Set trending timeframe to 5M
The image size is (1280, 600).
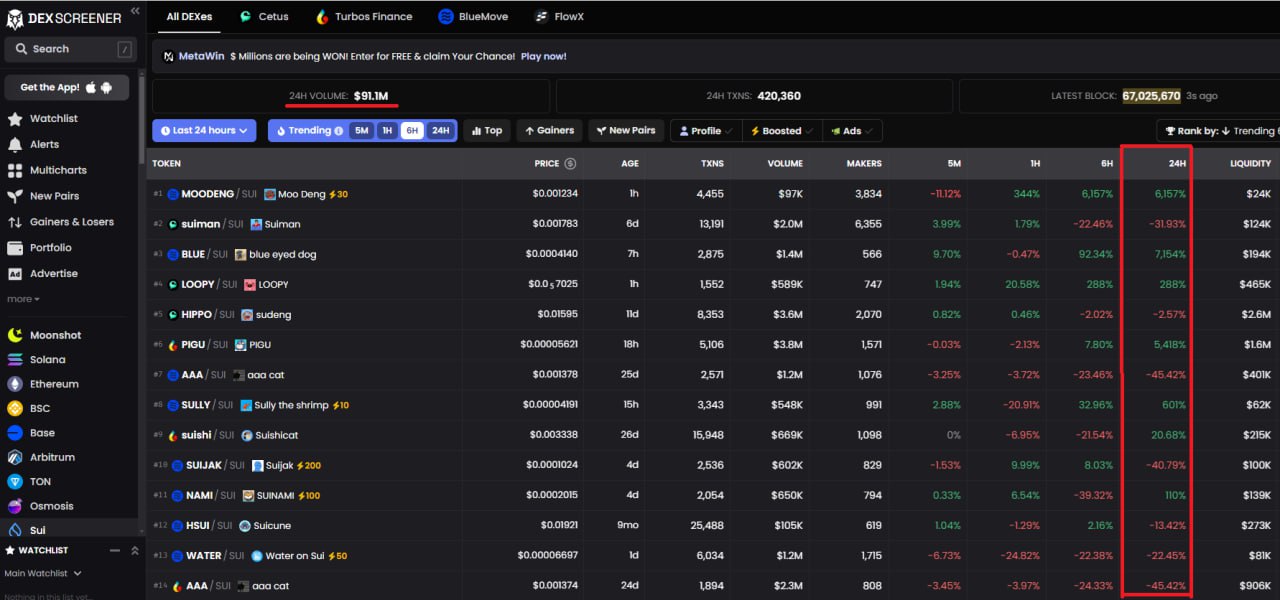362,131
